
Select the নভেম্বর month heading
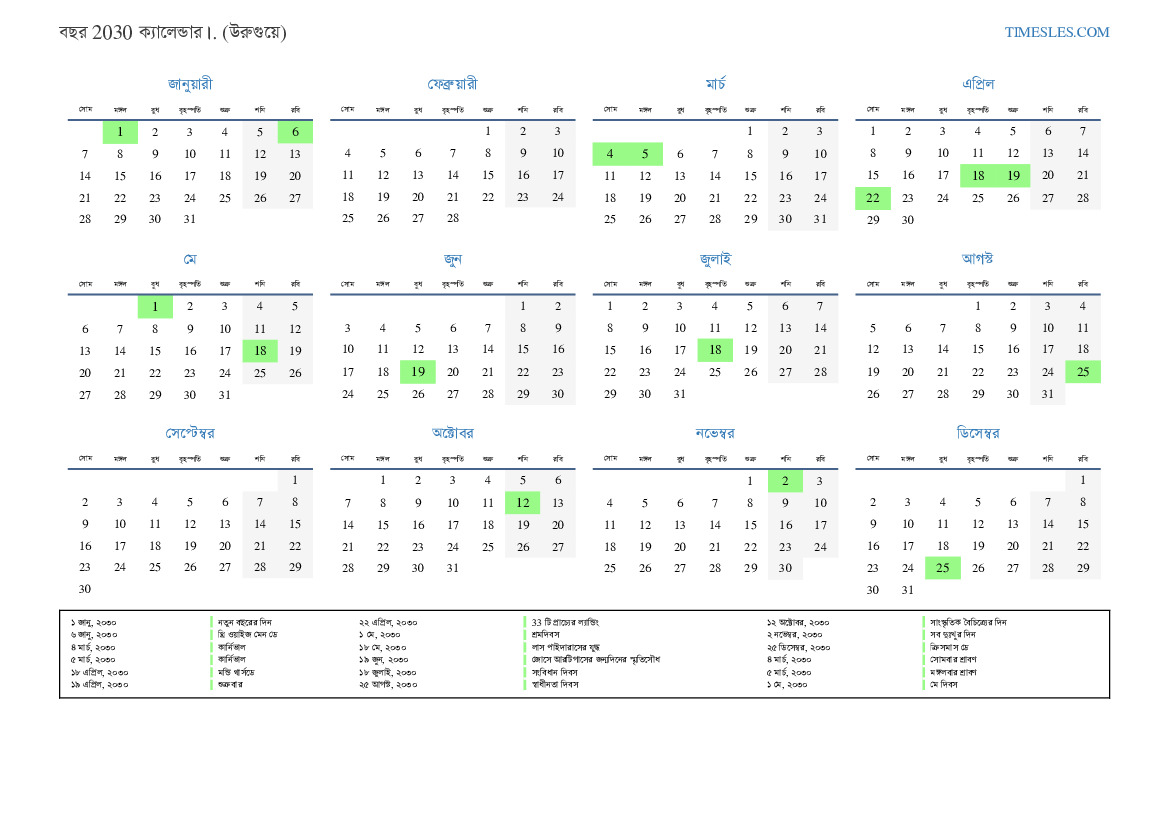point(715,433)
